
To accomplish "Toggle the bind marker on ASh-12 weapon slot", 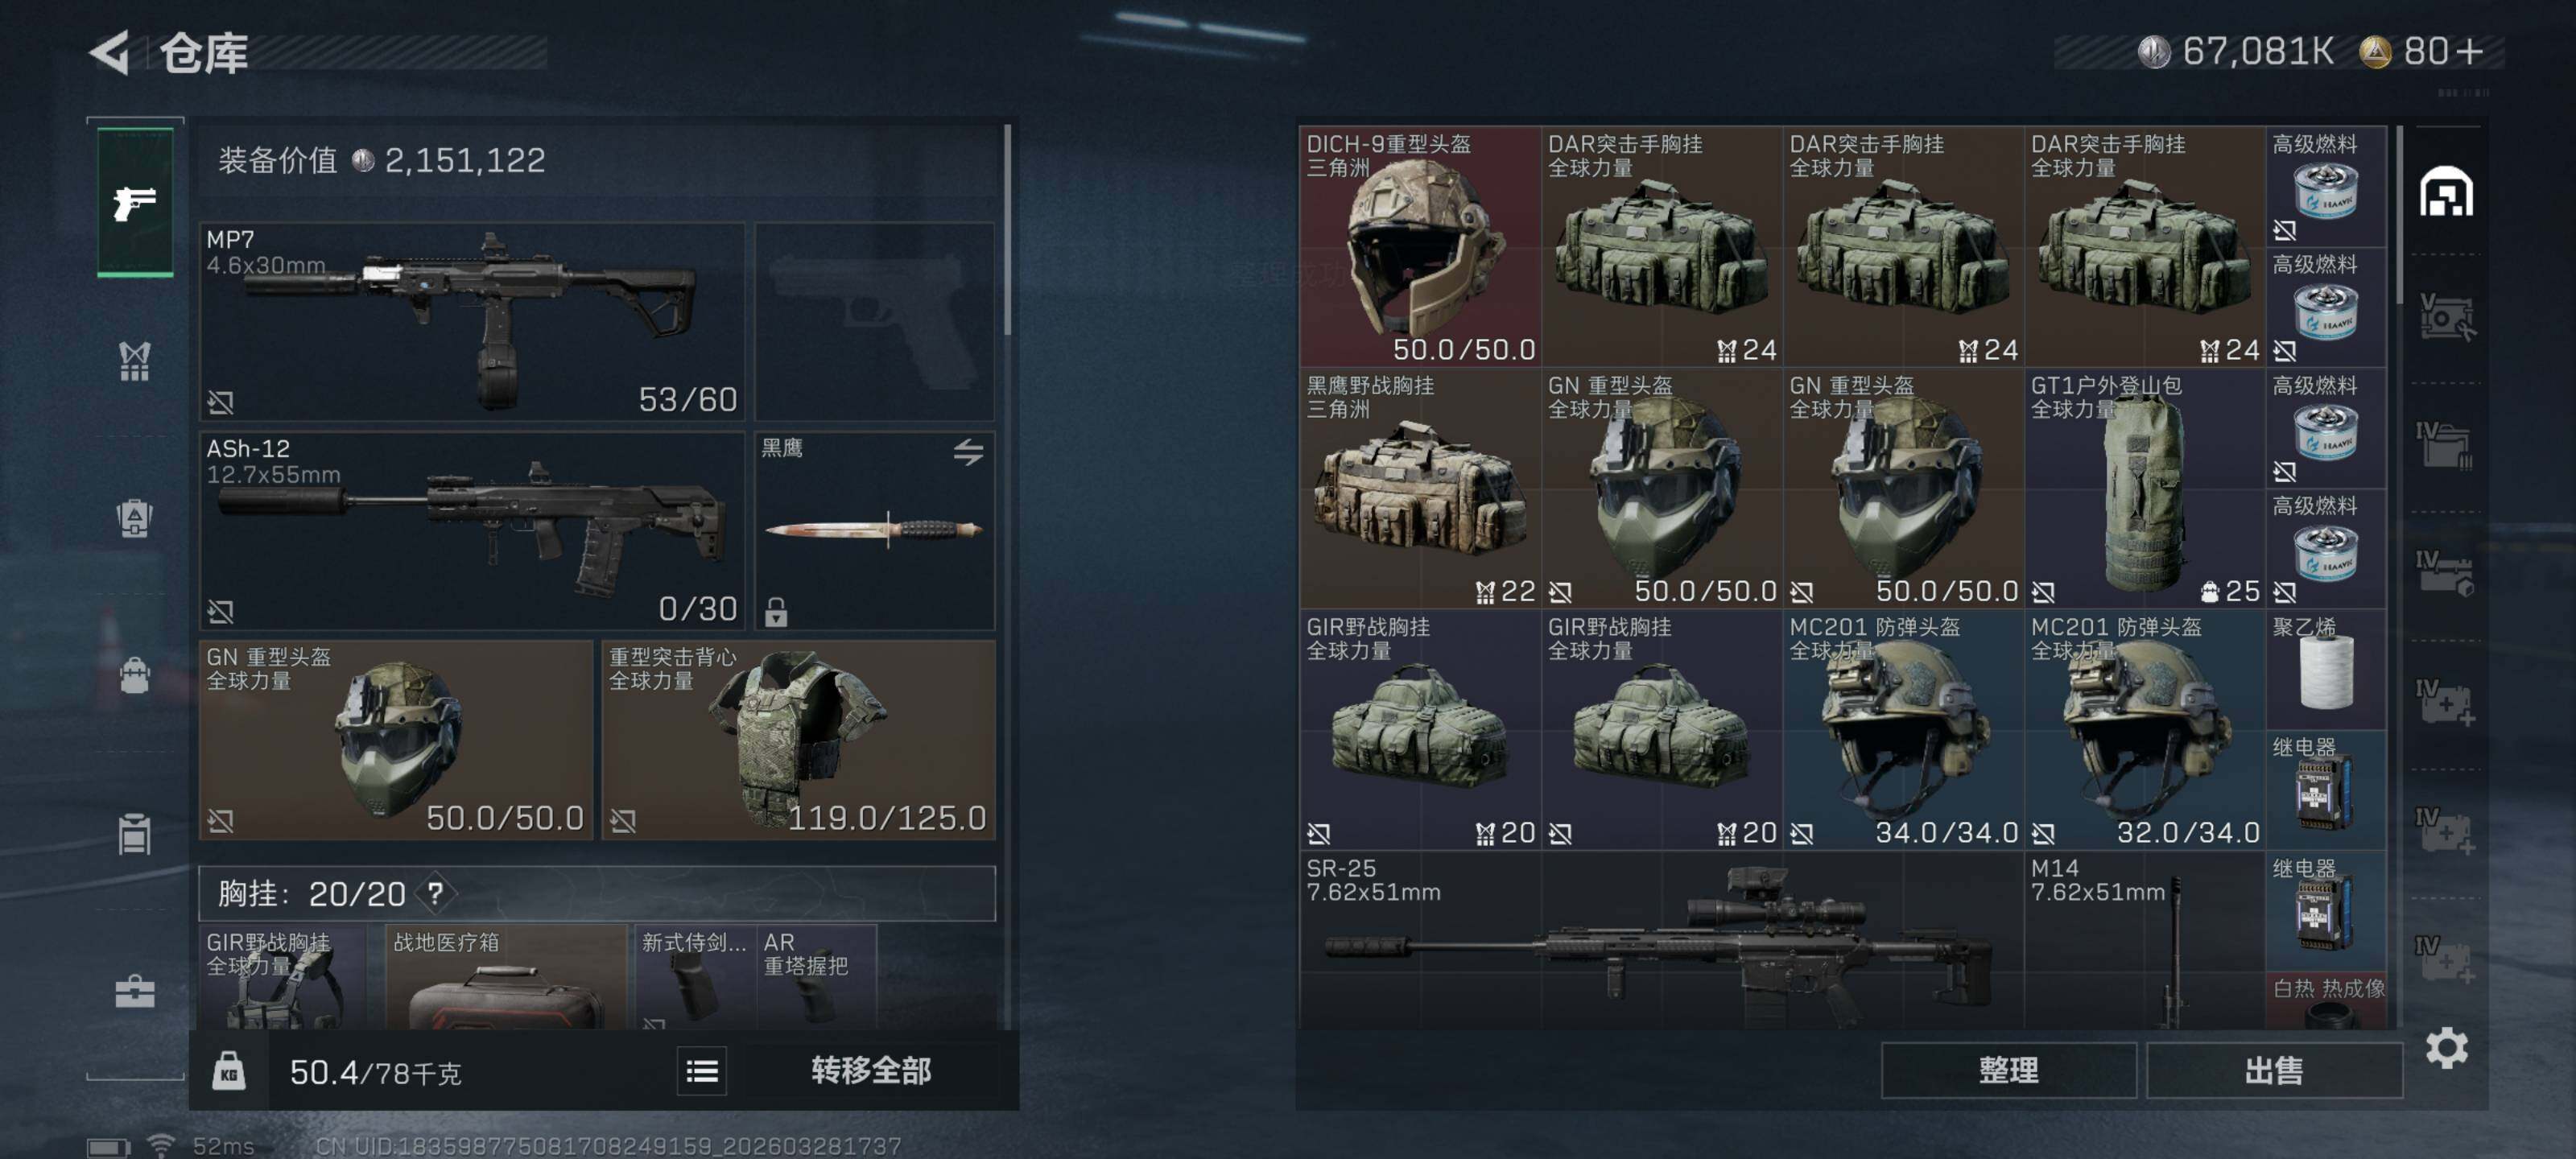I will (220, 611).
